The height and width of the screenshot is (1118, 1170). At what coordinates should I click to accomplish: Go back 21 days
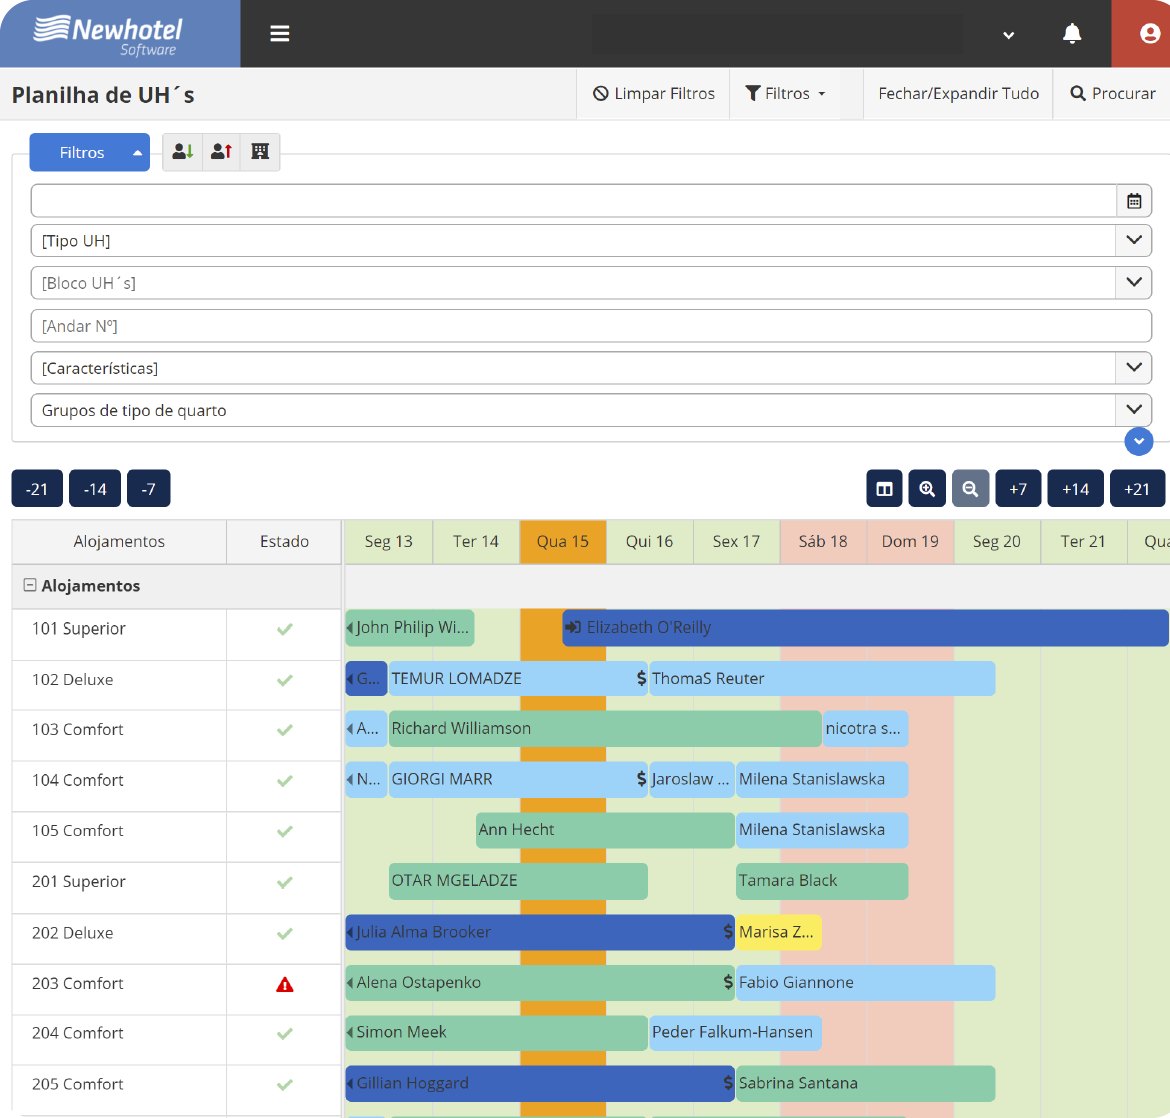point(37,489)
